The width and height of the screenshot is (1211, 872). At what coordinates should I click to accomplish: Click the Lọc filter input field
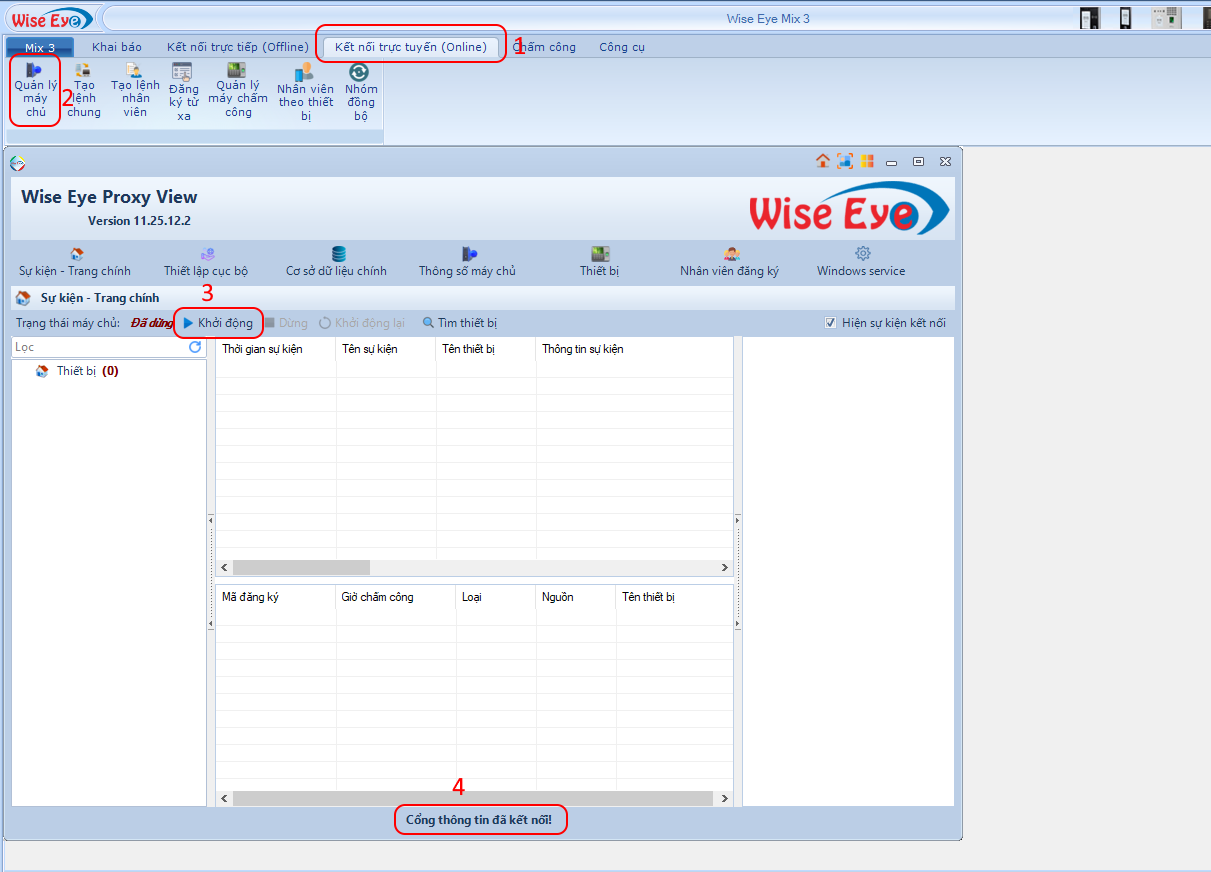100,347
